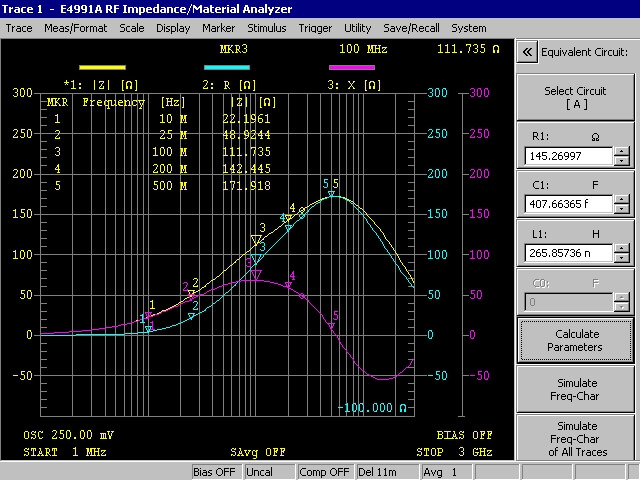
Task: Click the L1 value field 265.85736 n
Action: click(569, 253)
